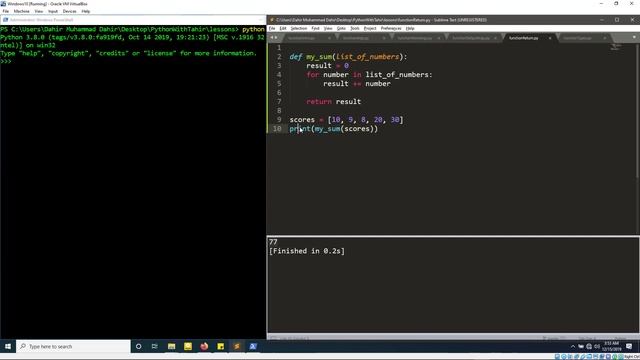Open Sublime Text Goto menu
640x360 pixels.
pyautogui.click(x=341, y=29)
